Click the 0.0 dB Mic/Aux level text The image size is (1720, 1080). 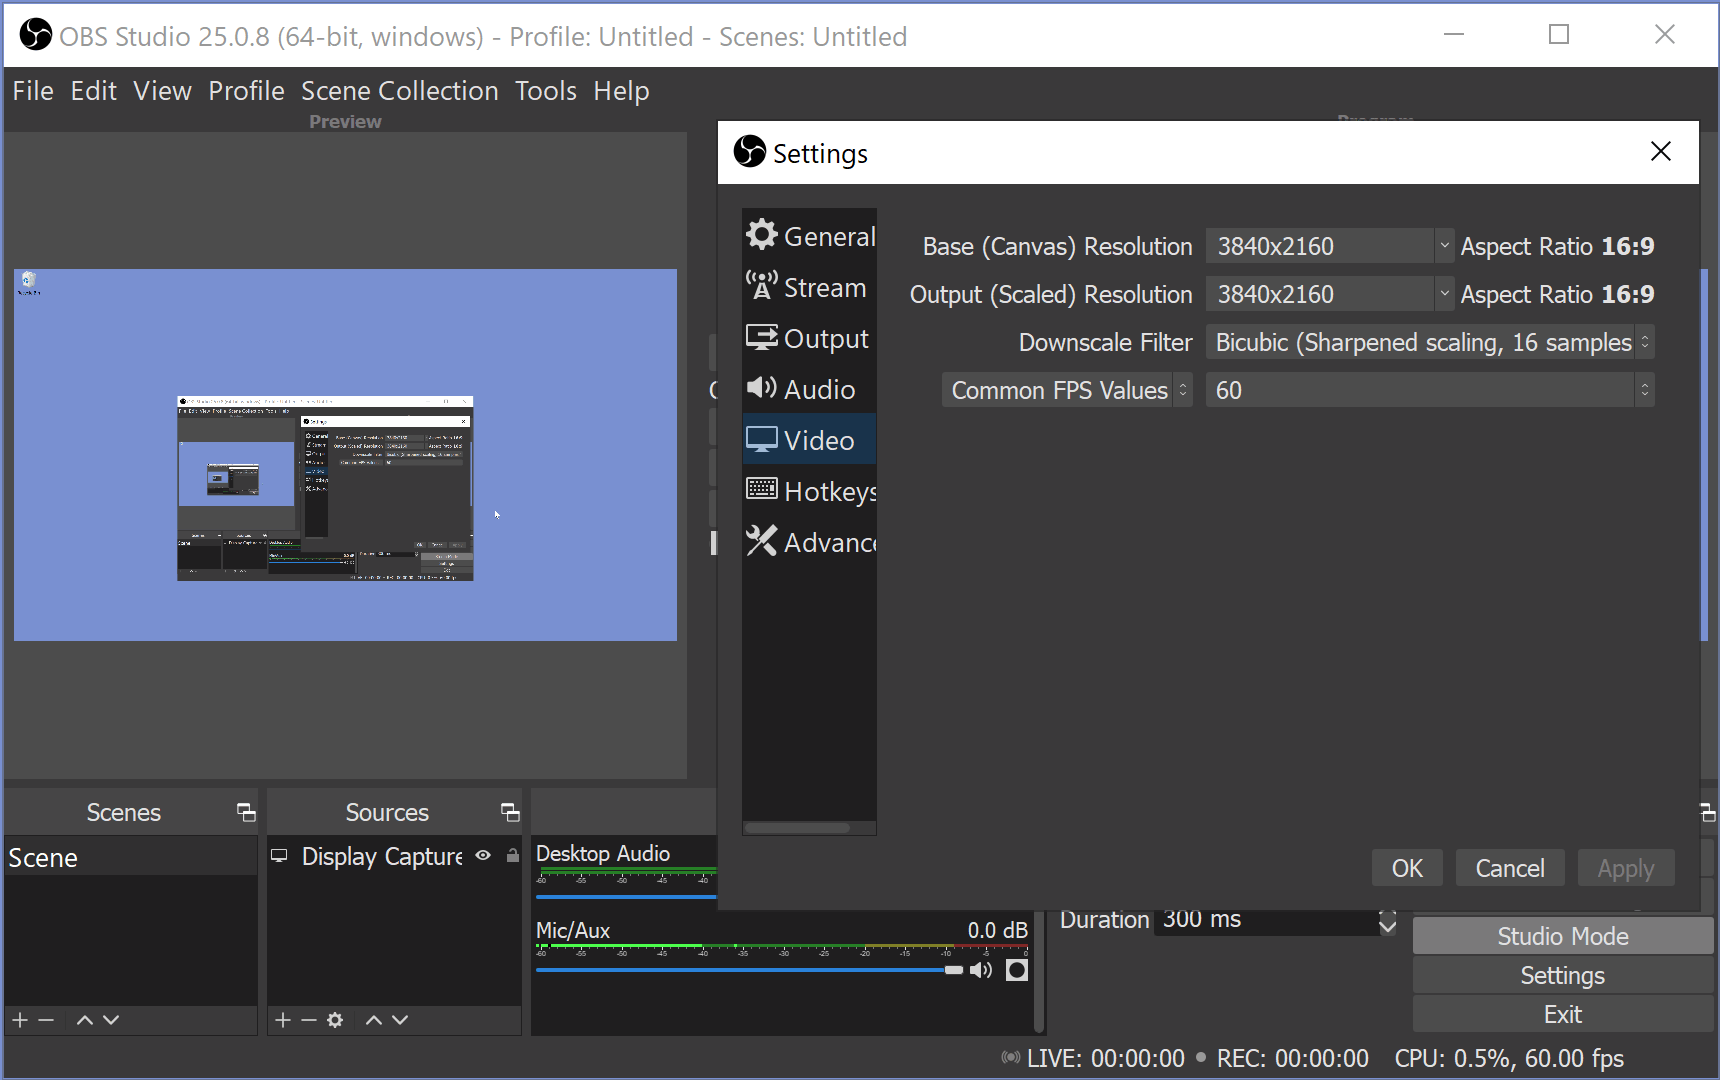997,930
